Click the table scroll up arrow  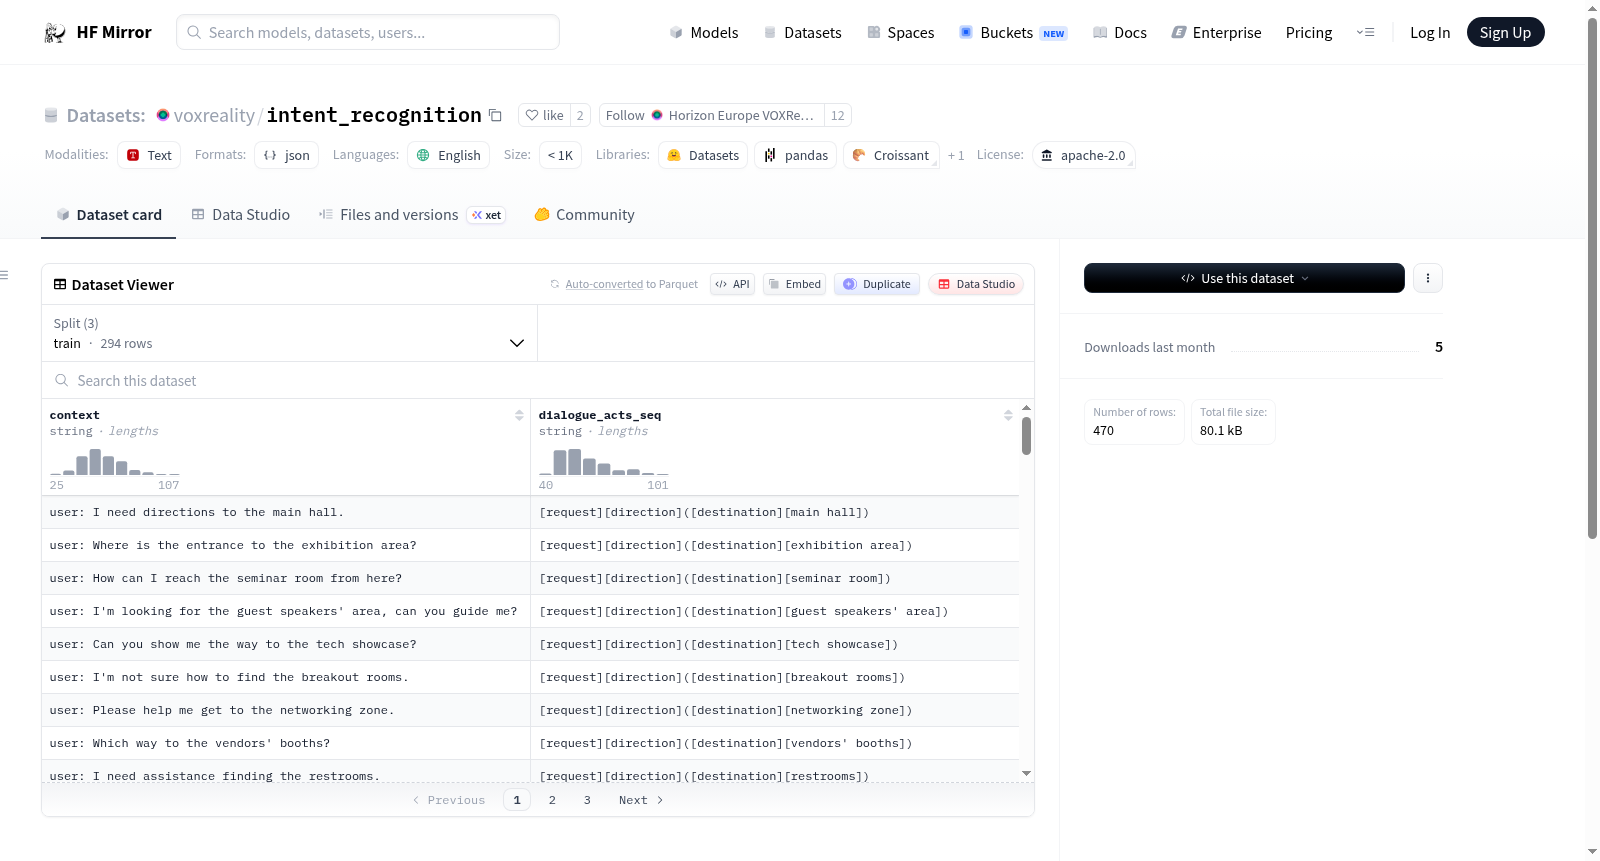click(x=1026, y=408)
